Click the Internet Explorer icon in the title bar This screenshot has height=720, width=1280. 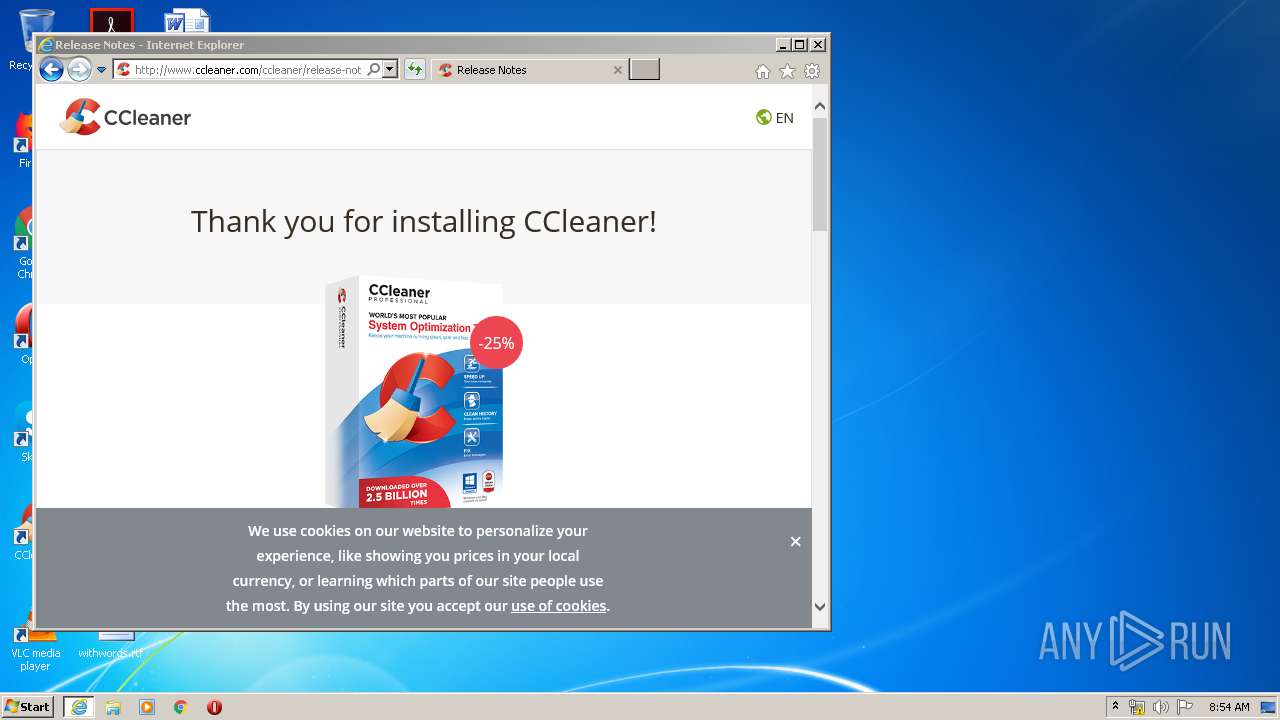(45, 45)
